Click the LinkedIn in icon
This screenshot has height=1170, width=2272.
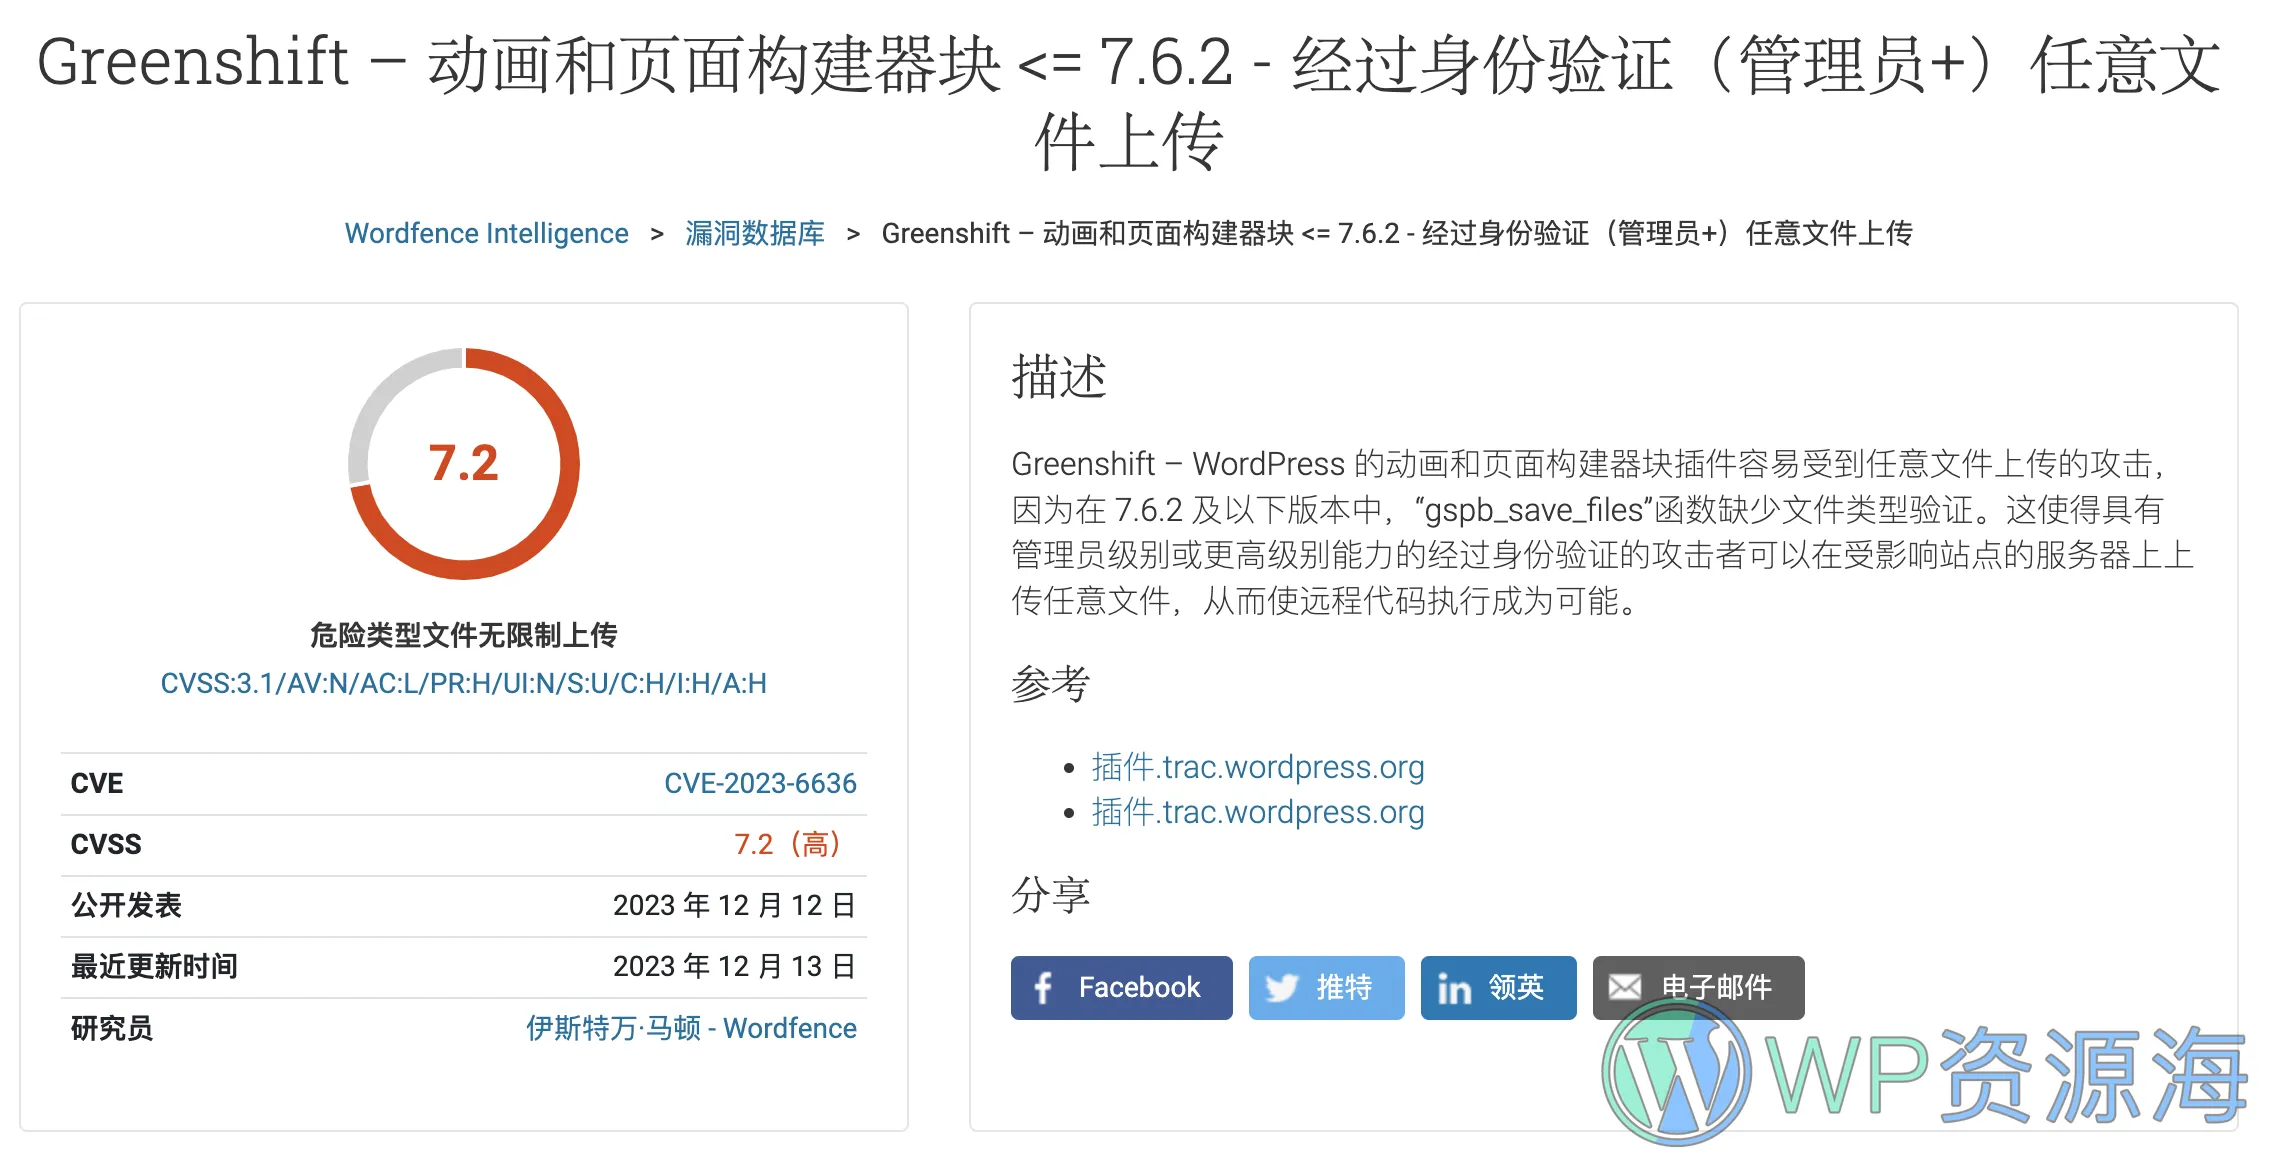[1454, 989]
